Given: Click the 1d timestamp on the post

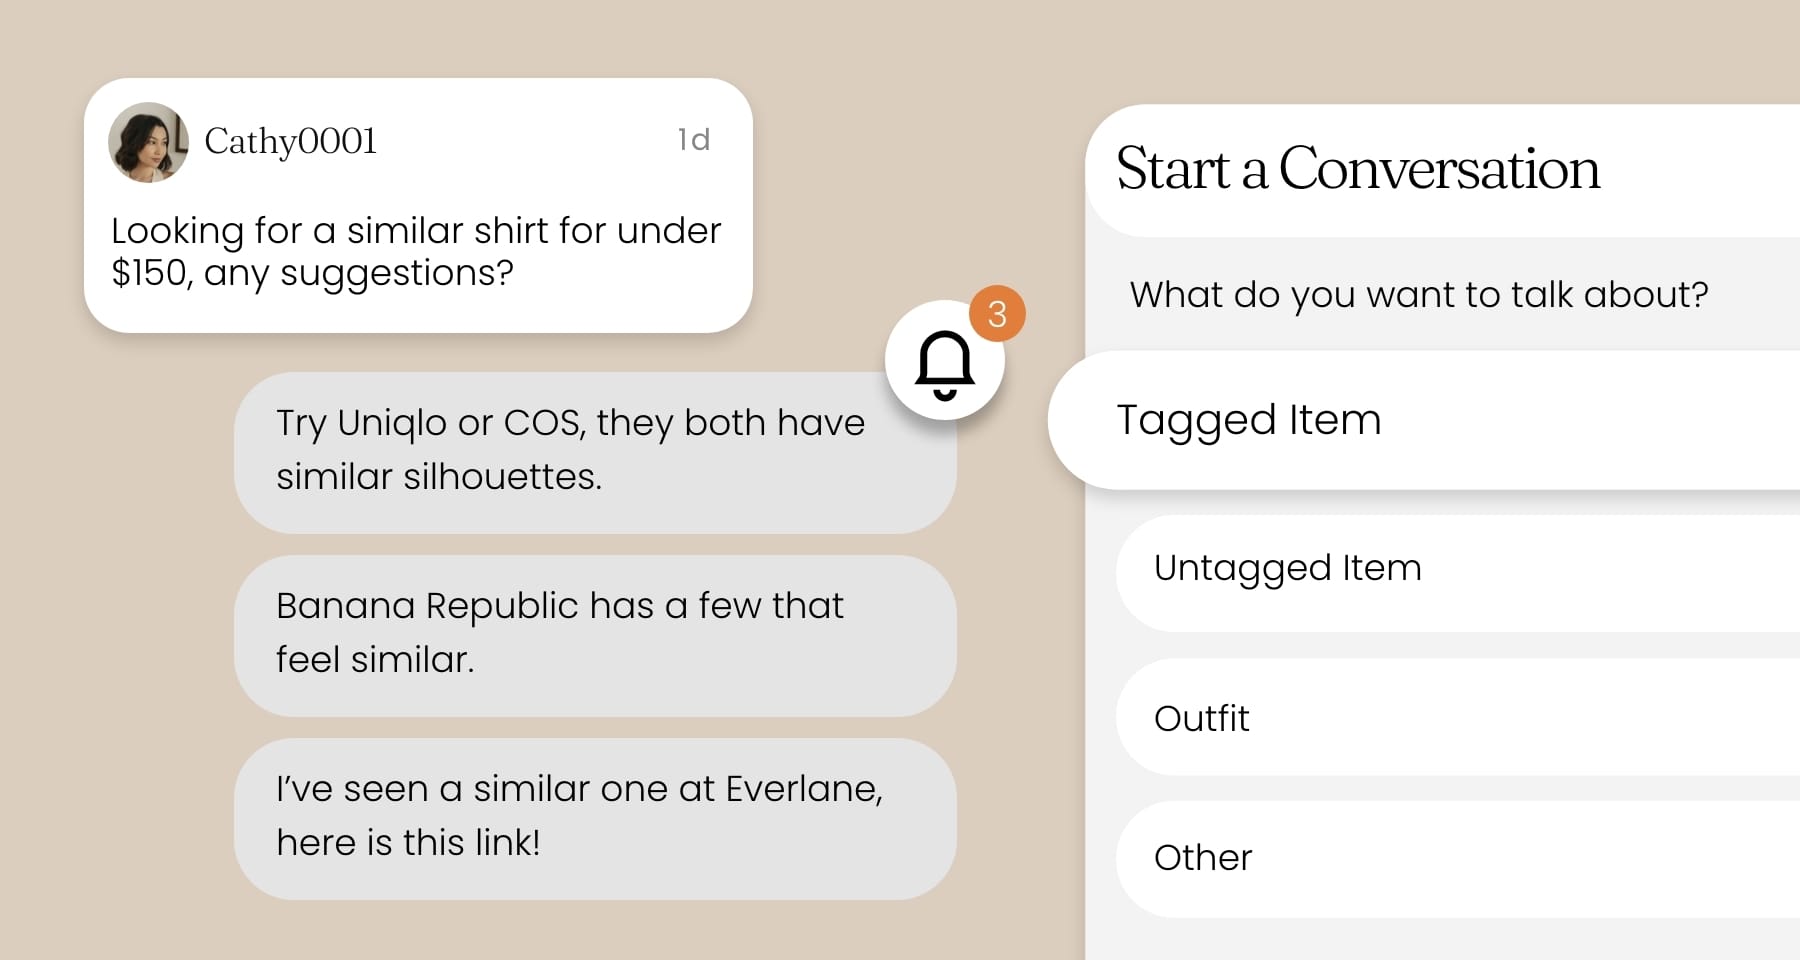Looking at the screenshot, I should pyautogui.click(x=693, y=140).
